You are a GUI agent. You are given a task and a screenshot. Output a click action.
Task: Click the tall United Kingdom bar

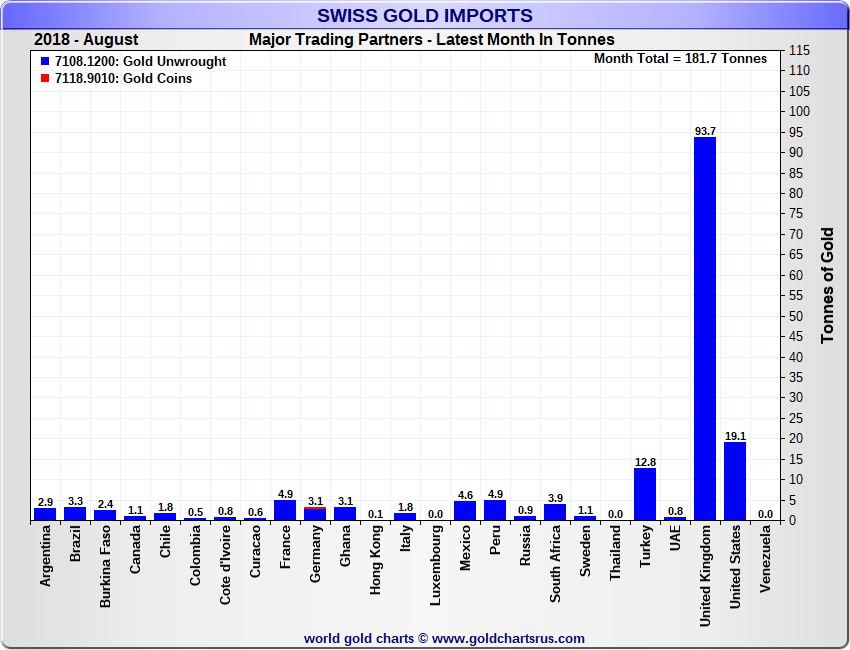[x=705, y=328]
